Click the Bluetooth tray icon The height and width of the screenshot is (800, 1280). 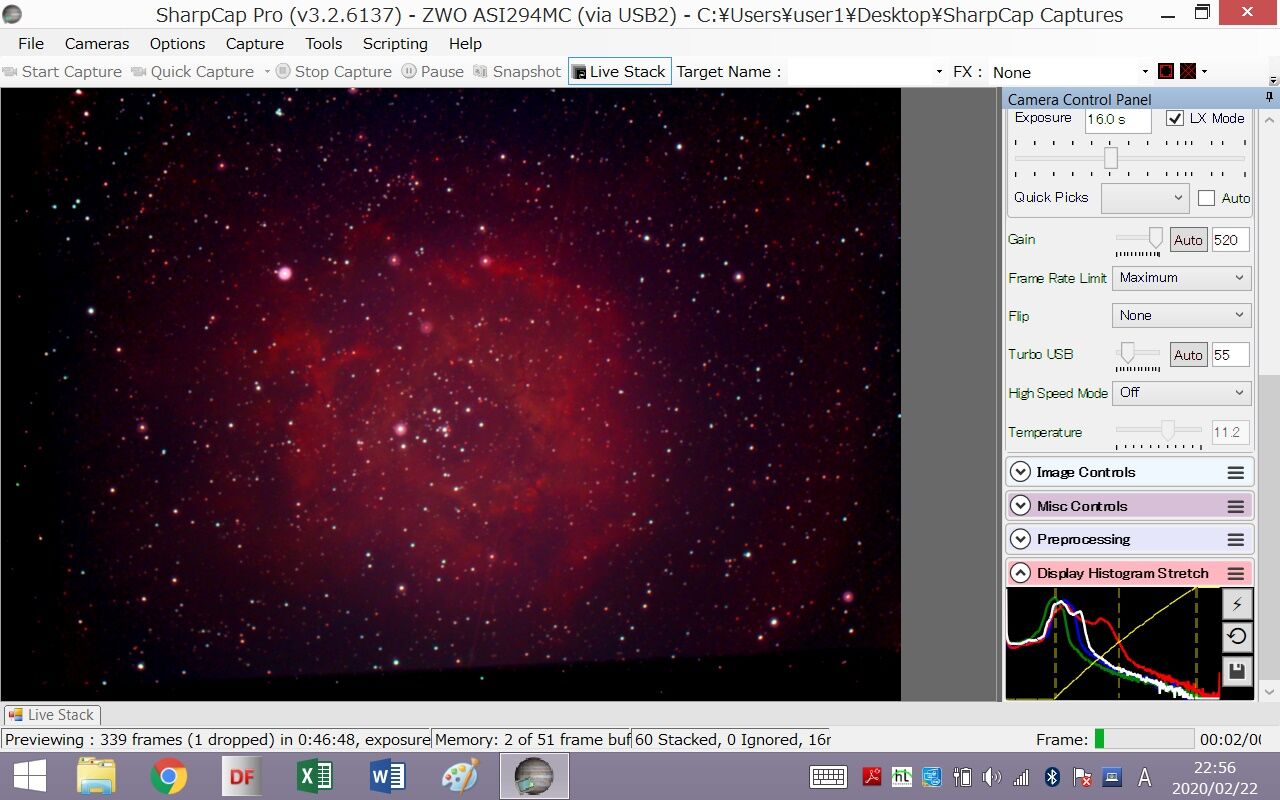click(x=1051, y=777)
